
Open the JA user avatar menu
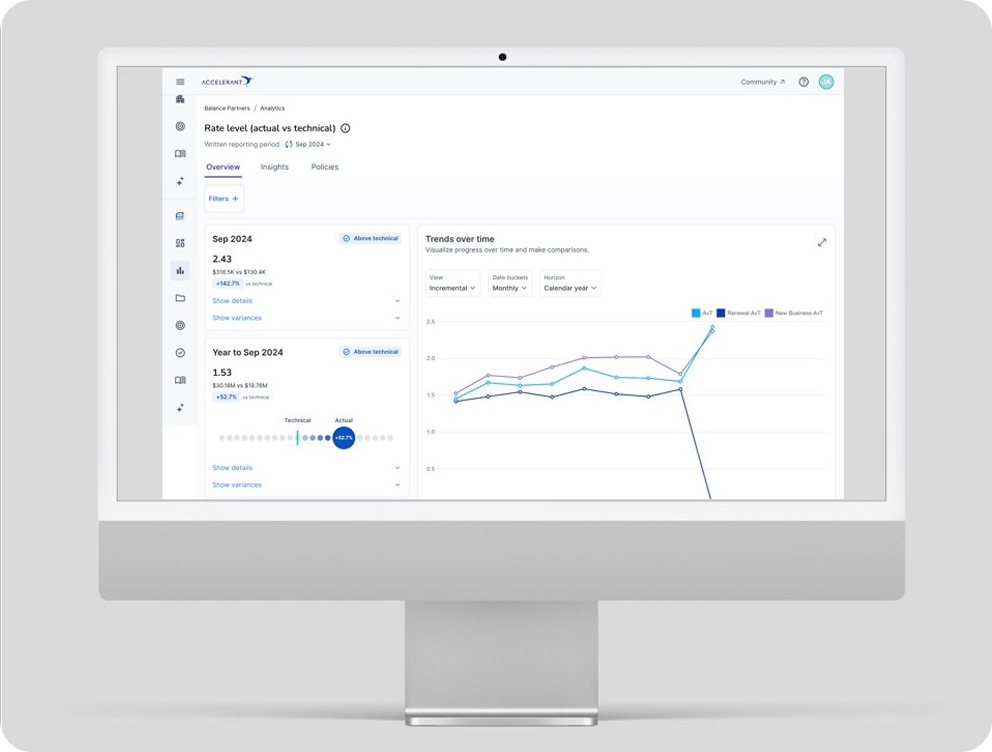tap(826, 82)
